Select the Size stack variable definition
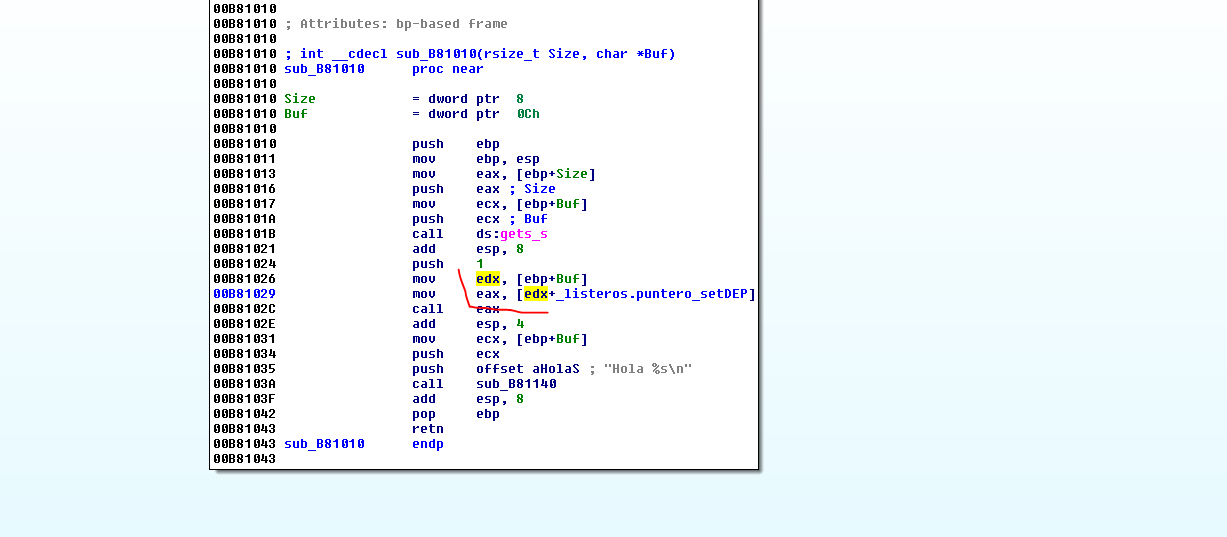 coord(300,99)
